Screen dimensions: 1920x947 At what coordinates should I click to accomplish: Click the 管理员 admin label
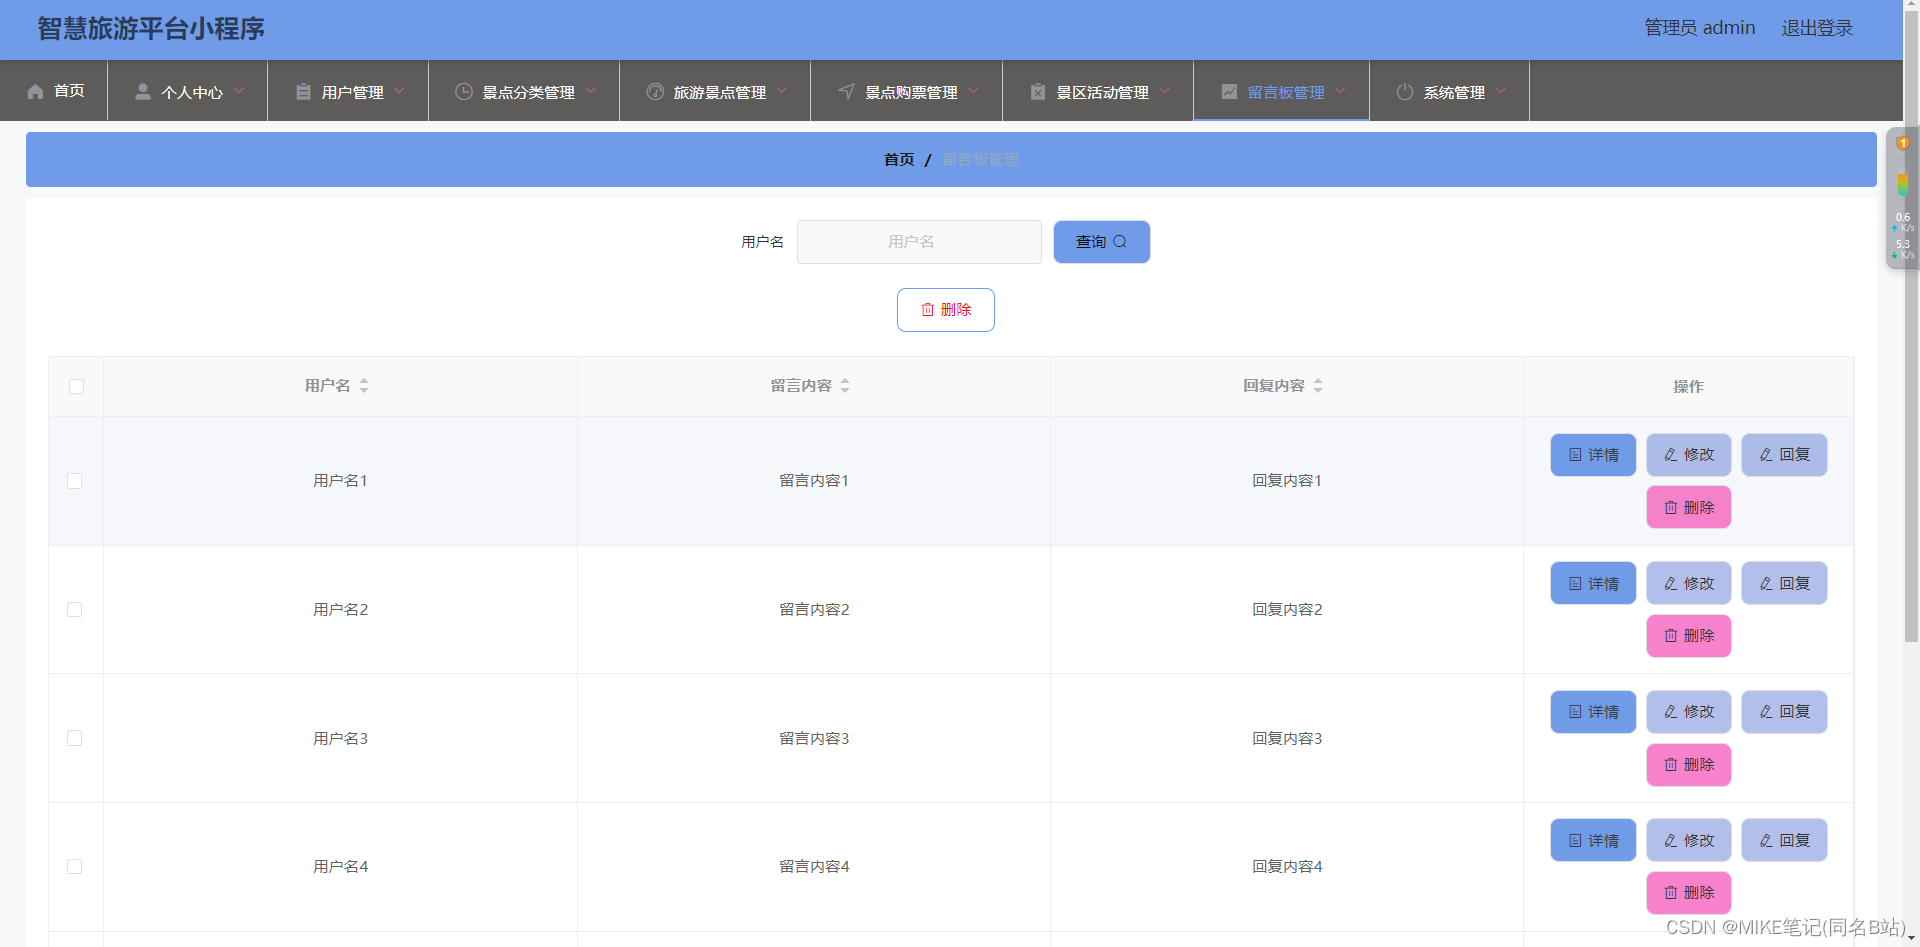click(x=1700, y=28)
